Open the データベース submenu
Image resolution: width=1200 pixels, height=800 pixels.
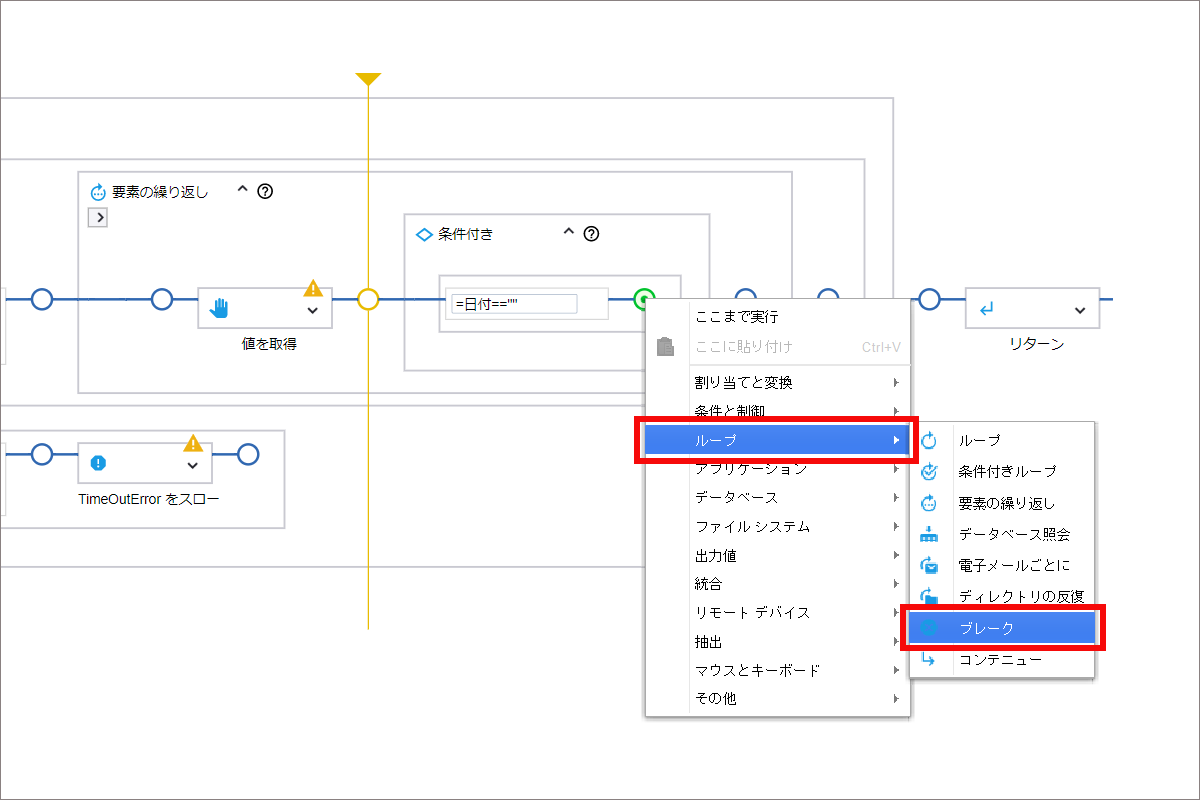(x=778, y=497)
